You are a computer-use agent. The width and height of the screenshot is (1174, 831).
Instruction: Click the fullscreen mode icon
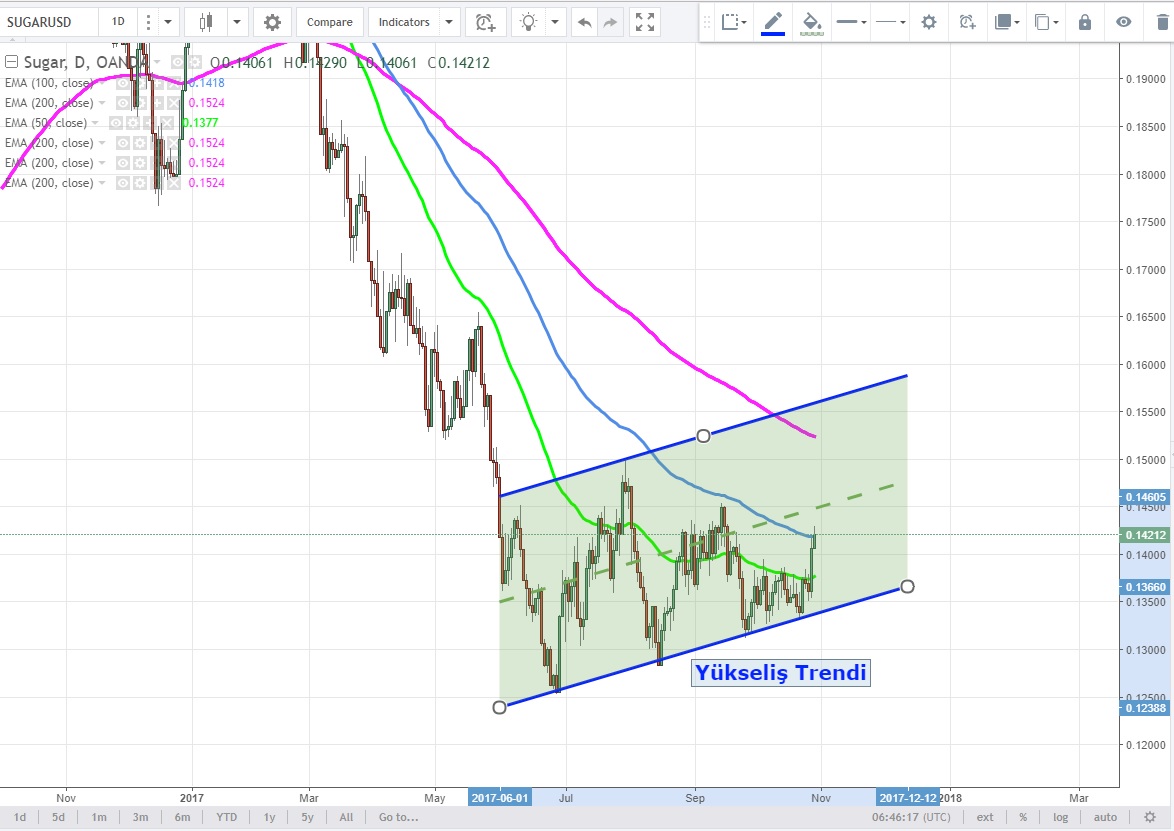click(x=646, y=22)
